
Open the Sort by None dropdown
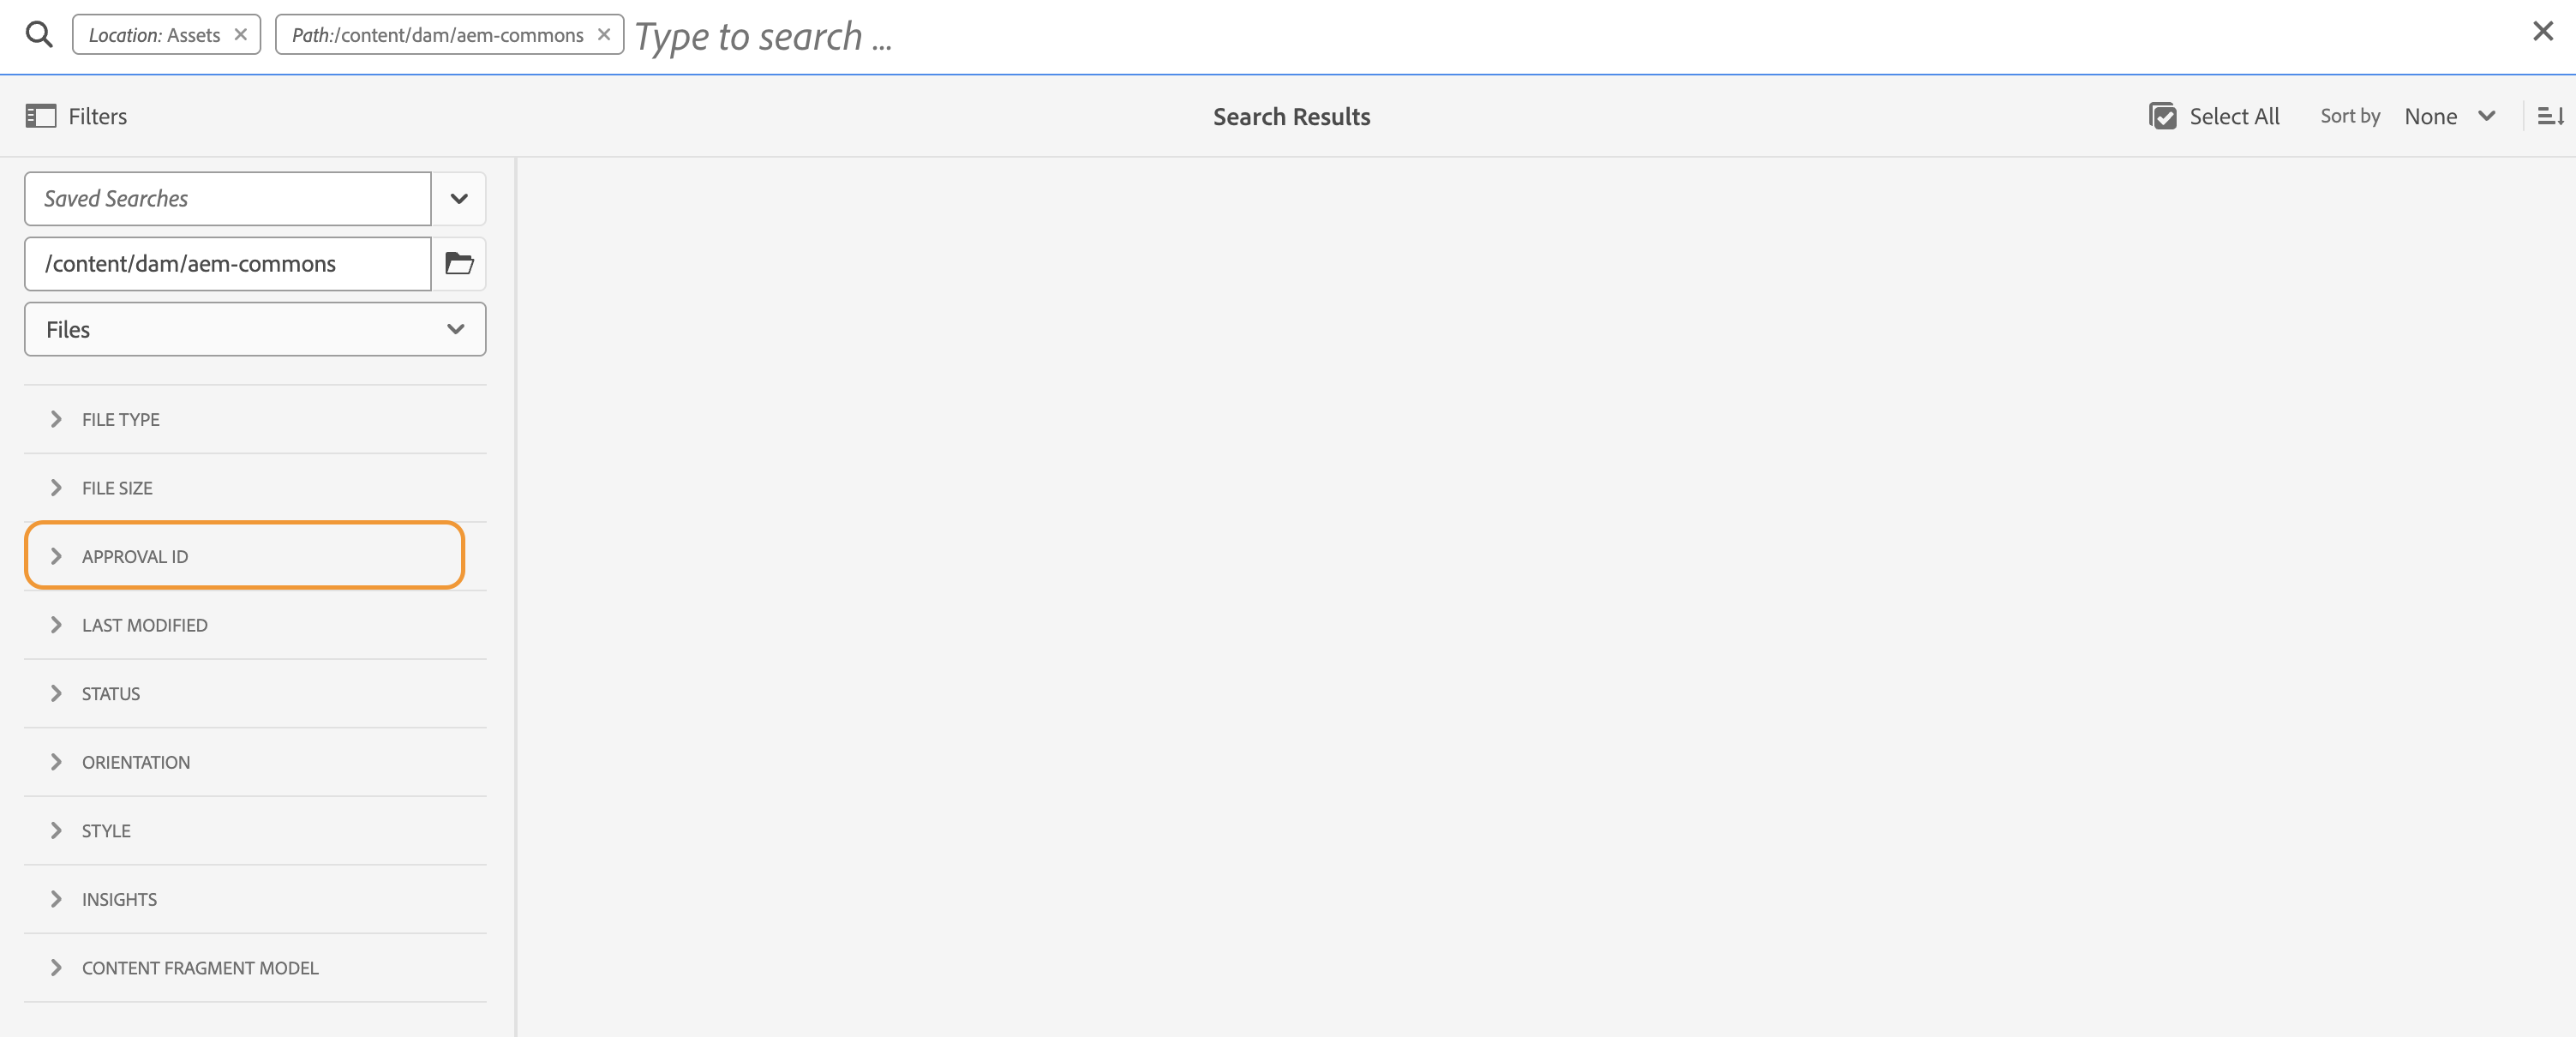pos(2450,116)
